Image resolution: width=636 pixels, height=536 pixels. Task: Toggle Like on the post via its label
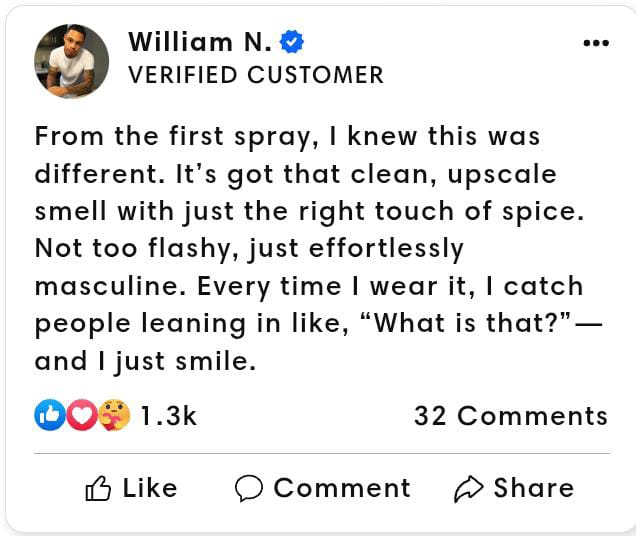(x=150, y=488)
